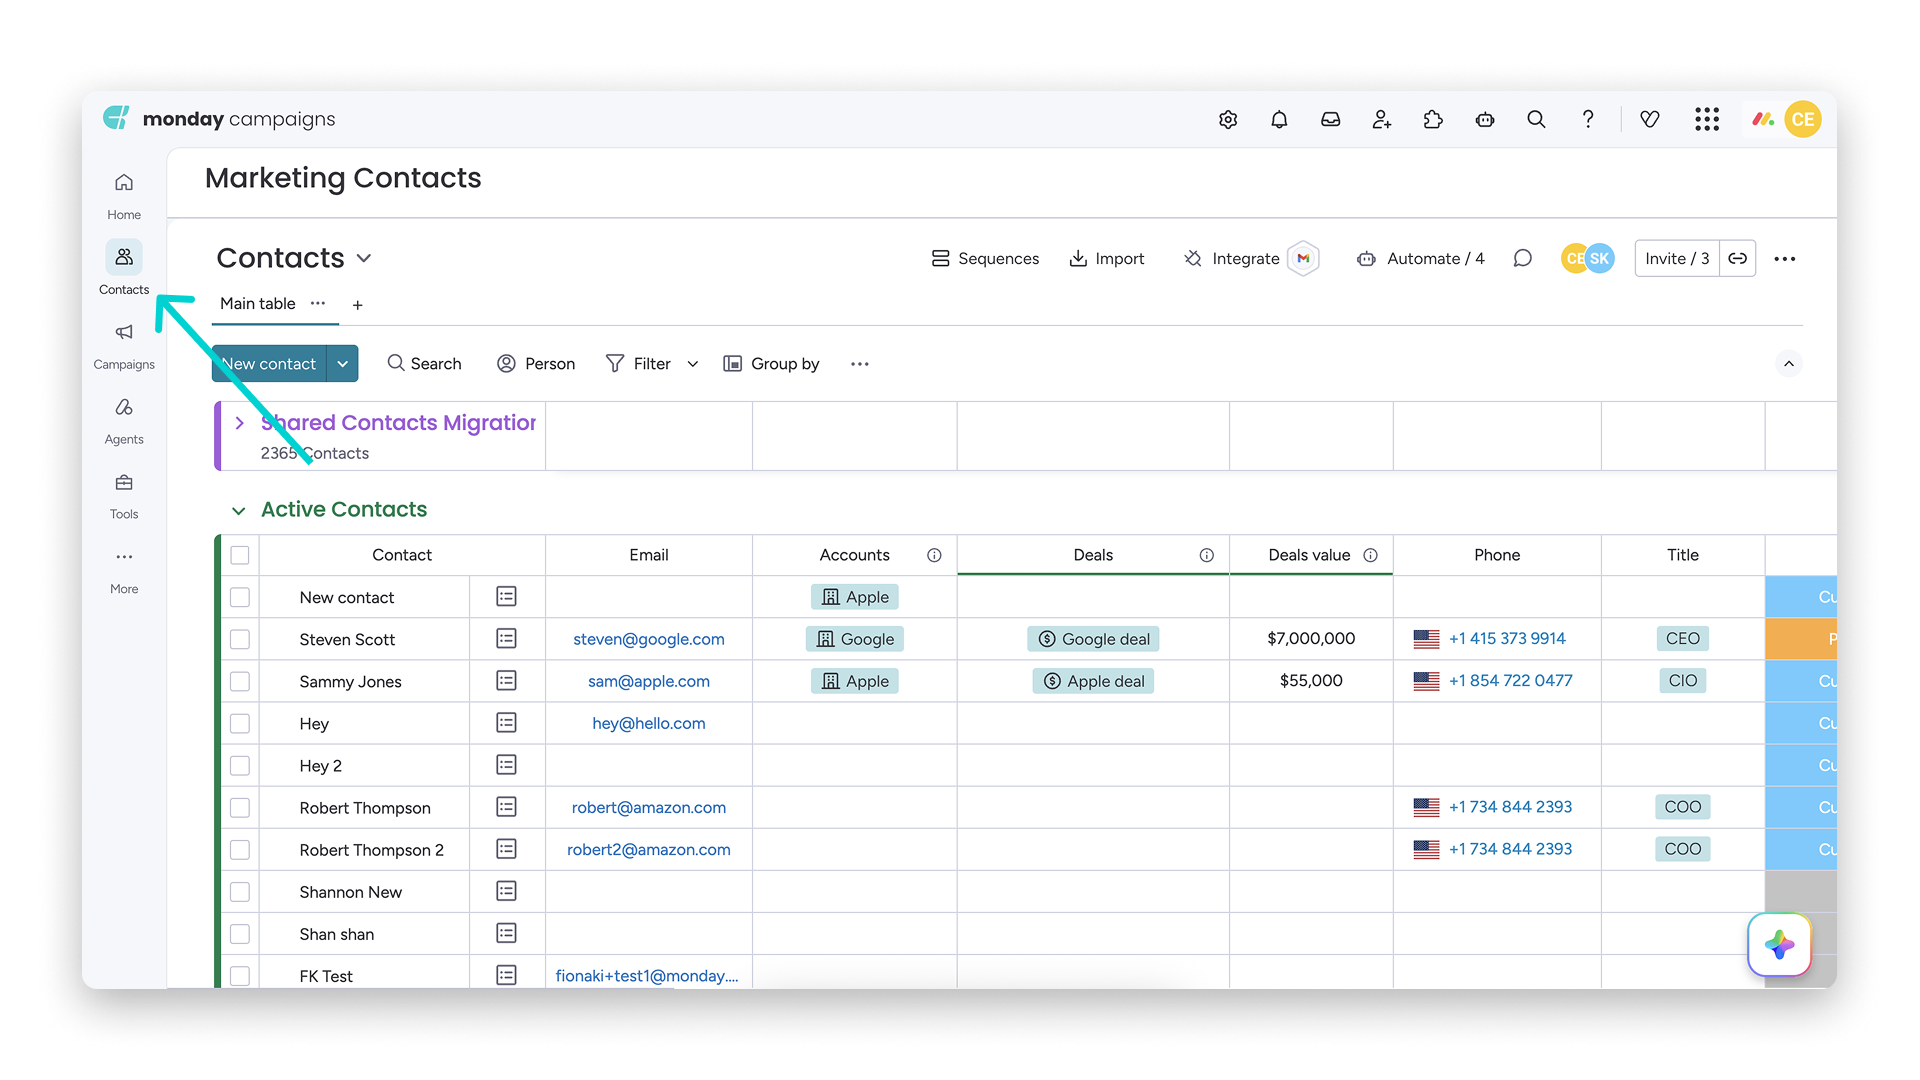Expand the Shared Contacts Migration group
This screenshot has width=1920, height=1080.
239,423
